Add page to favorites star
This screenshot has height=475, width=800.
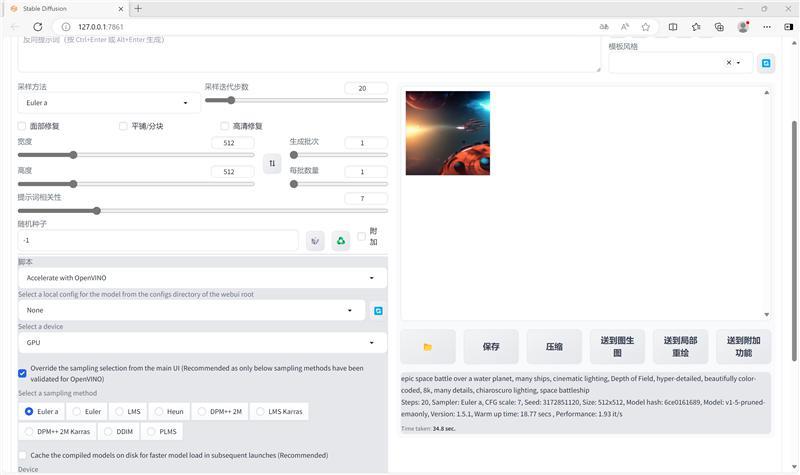[646, 27]
